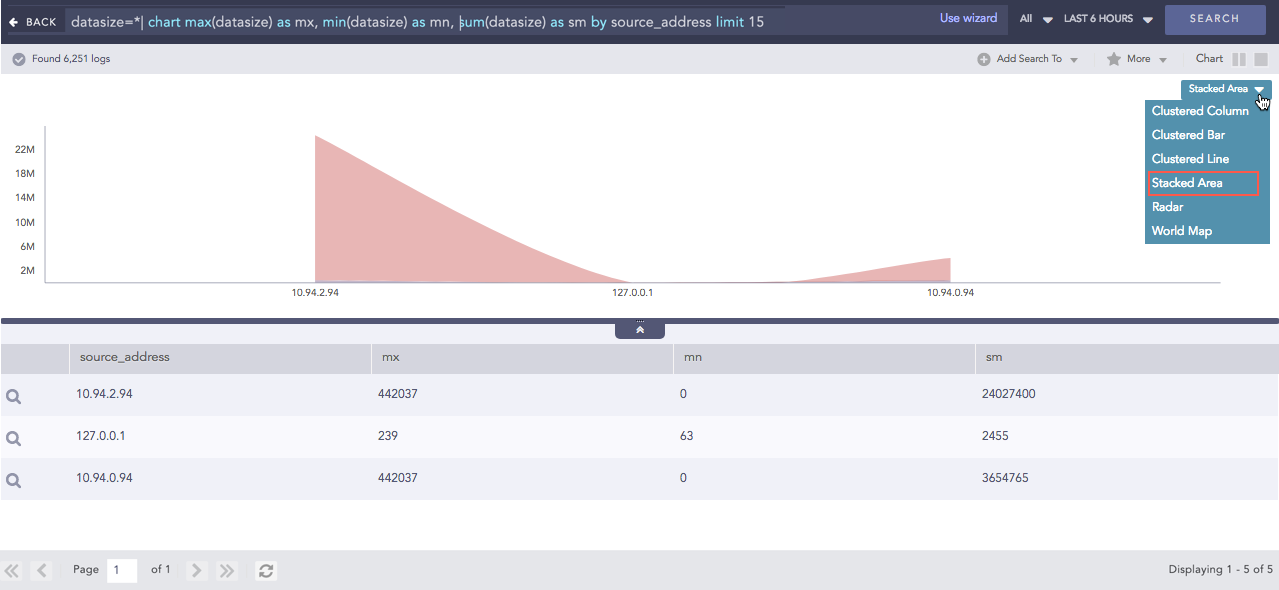Collapse the chart with the up arrow control
The image size is (1279, 590).
(639, 328)
